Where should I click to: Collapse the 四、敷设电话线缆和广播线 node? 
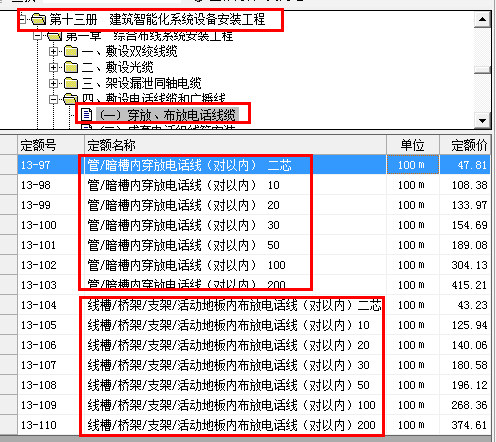click(x=53, y=99)
